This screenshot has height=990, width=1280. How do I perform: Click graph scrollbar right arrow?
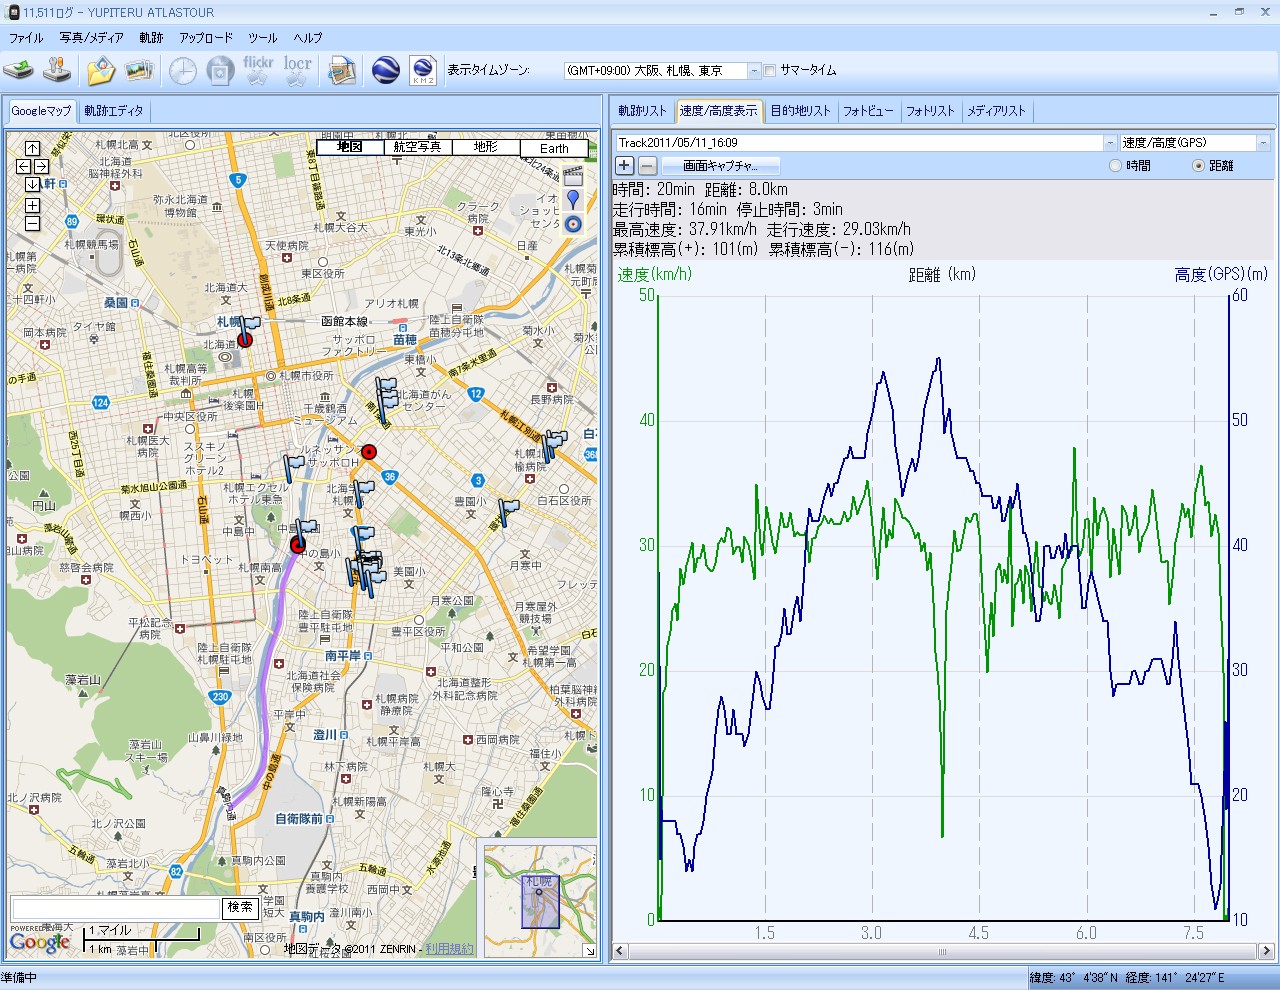(1265, 951)
